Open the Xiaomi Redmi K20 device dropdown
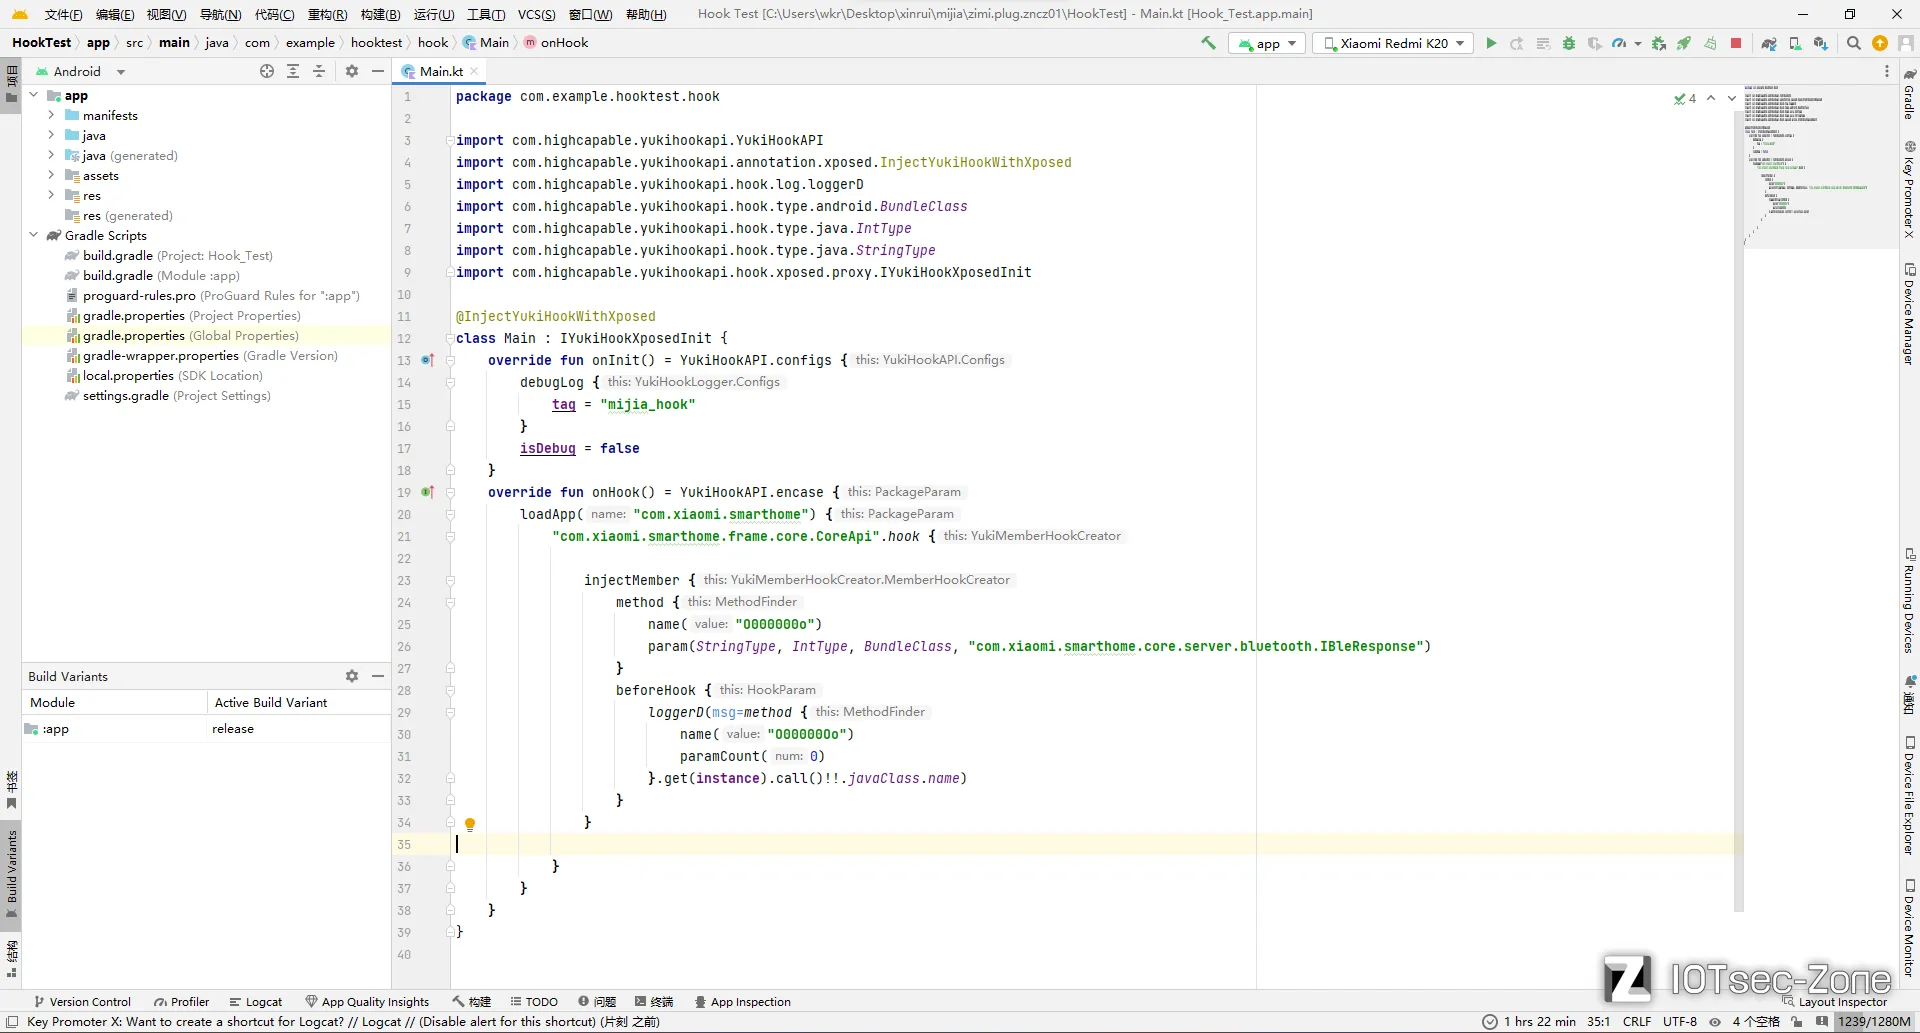 (x=1393, y=43)
